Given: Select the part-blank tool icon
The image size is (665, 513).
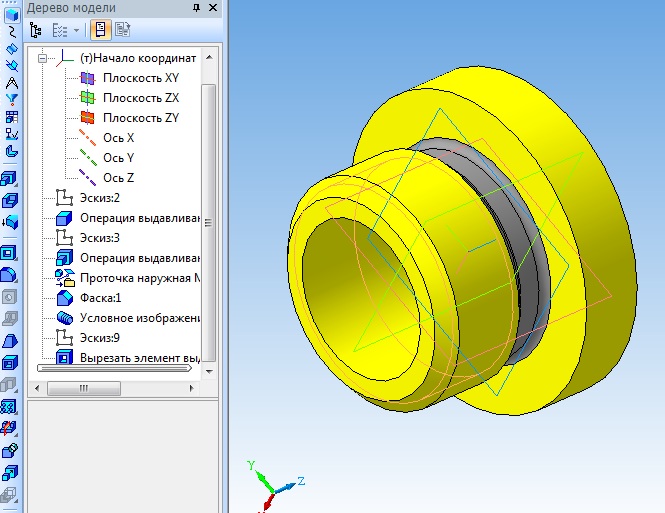Looking at the screenshot, I should coord(9,200).
